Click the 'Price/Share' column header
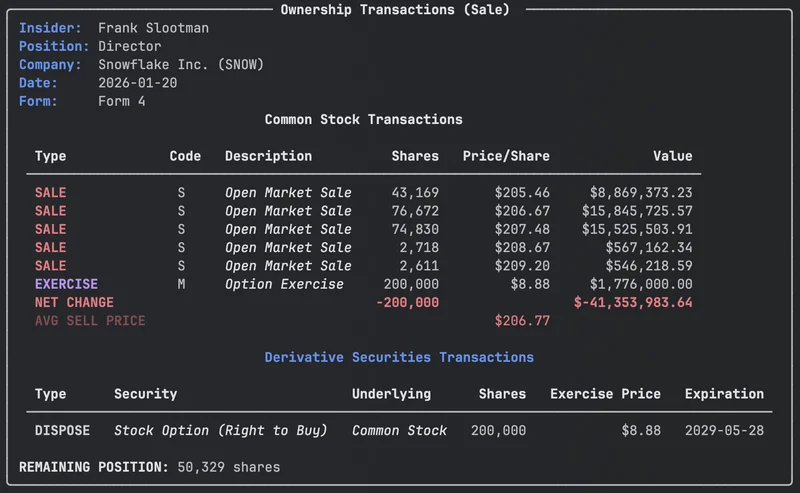The width and height of the screenshot is (800, 493). 506,156
